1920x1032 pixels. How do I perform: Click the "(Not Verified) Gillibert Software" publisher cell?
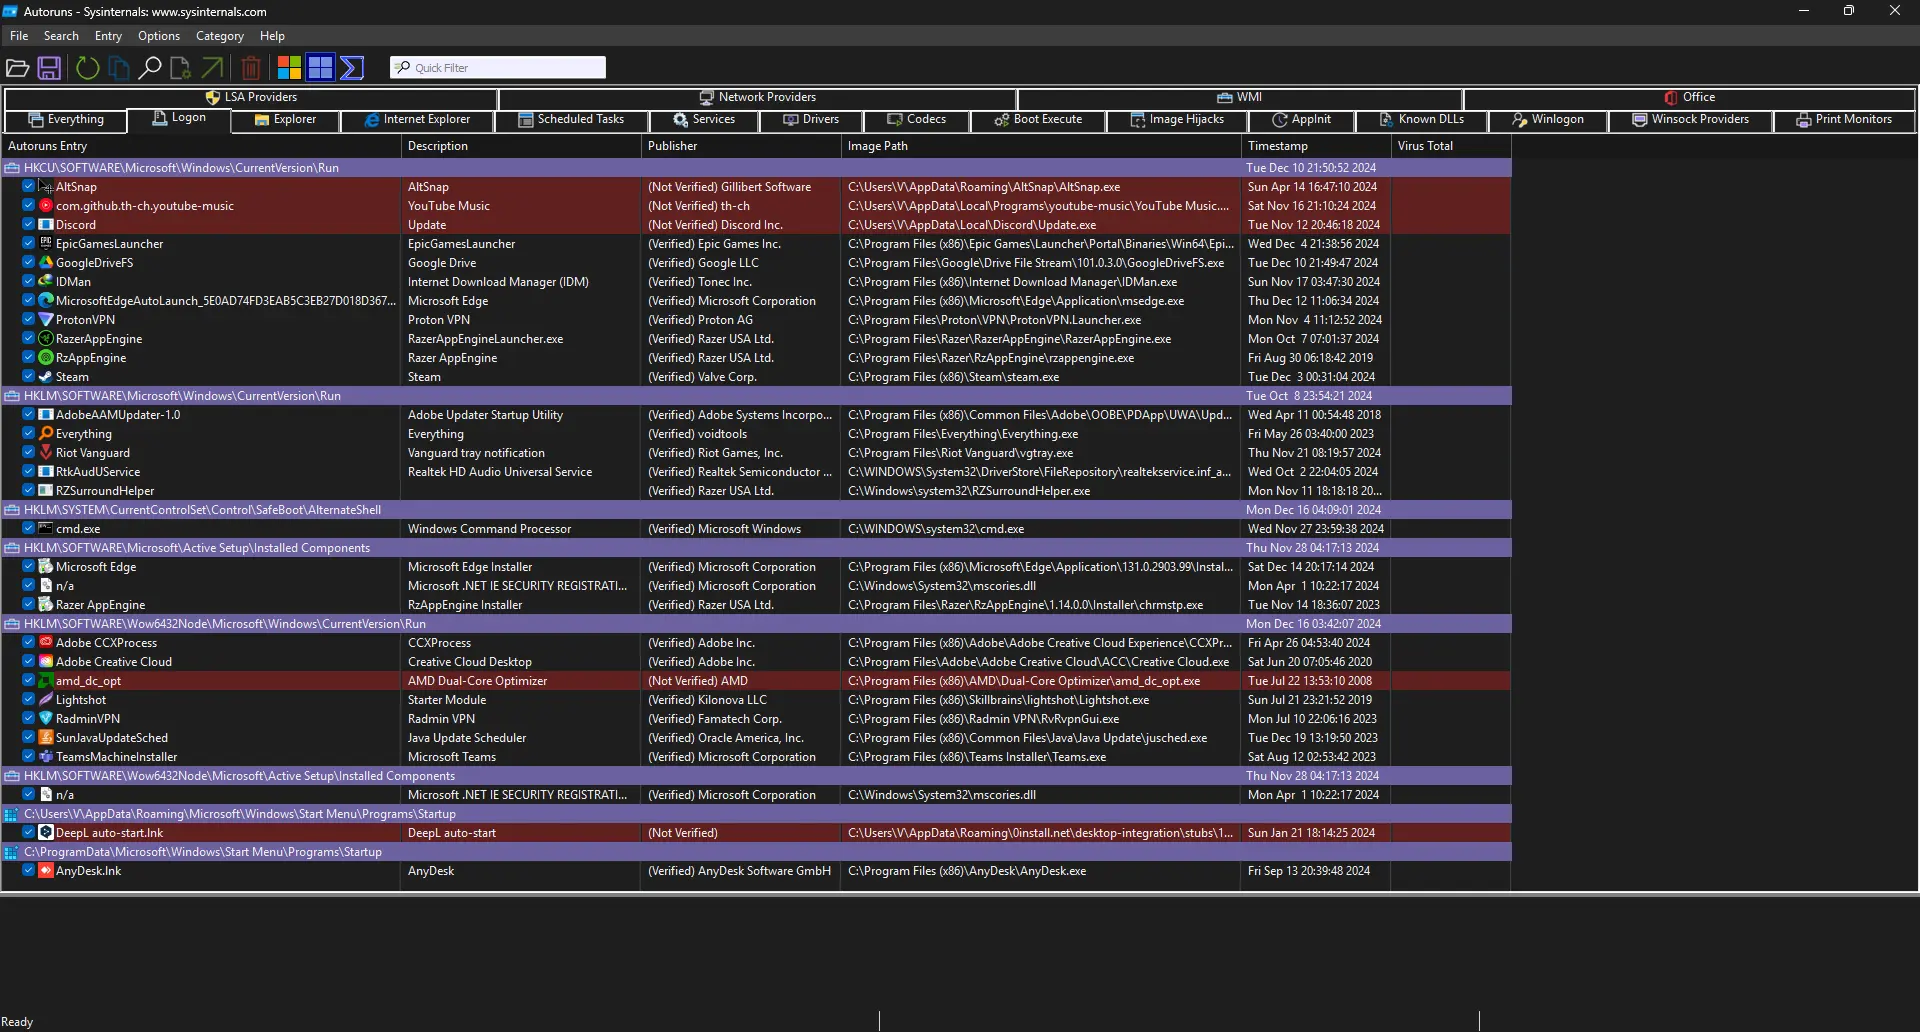coord(729,187)
